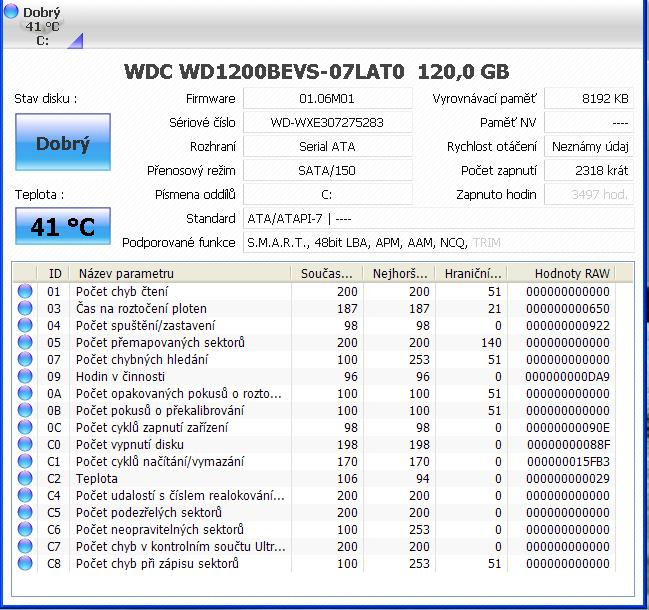Click transfer mode field SATA/150
The image size is (649, 610).
click(327, 171)
